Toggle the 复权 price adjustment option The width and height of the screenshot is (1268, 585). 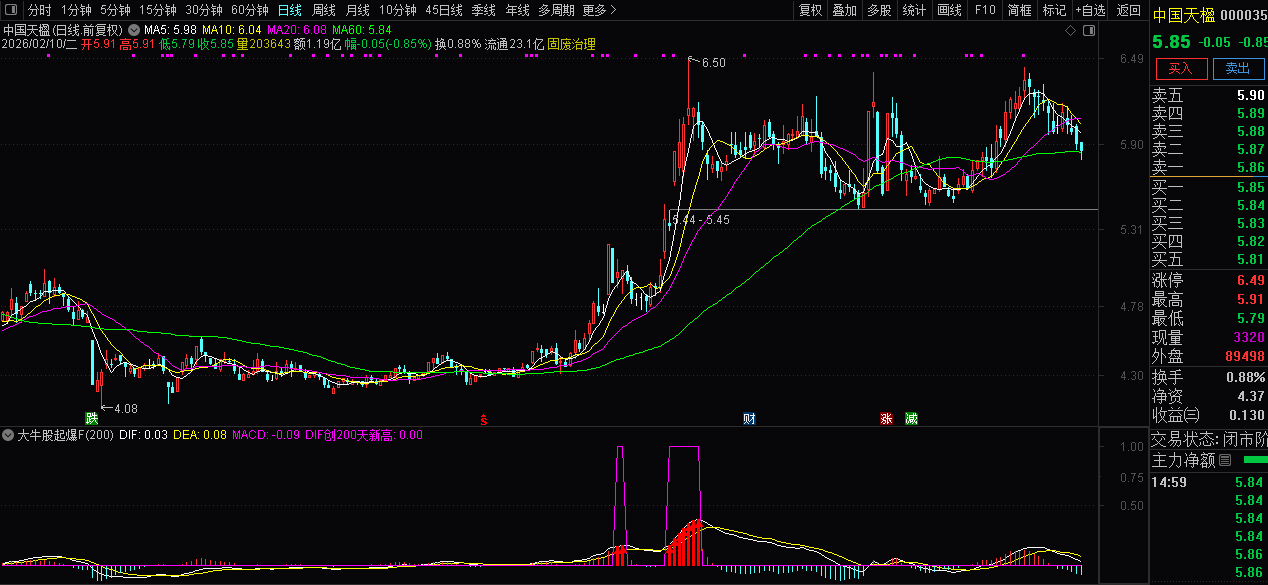point(810,10)
